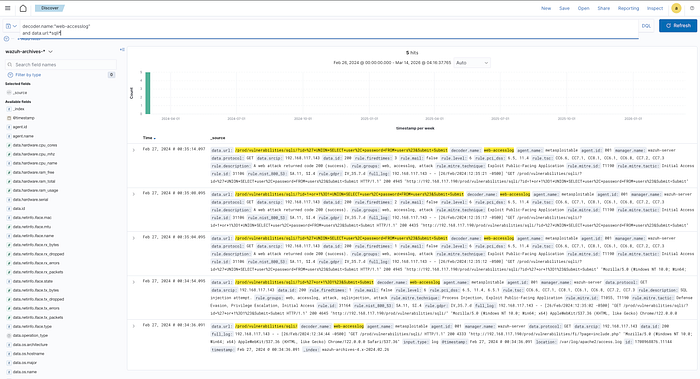
Task: Click the type icon next to agent.name field
Action: pyautogui.click(x=9, y=136)
